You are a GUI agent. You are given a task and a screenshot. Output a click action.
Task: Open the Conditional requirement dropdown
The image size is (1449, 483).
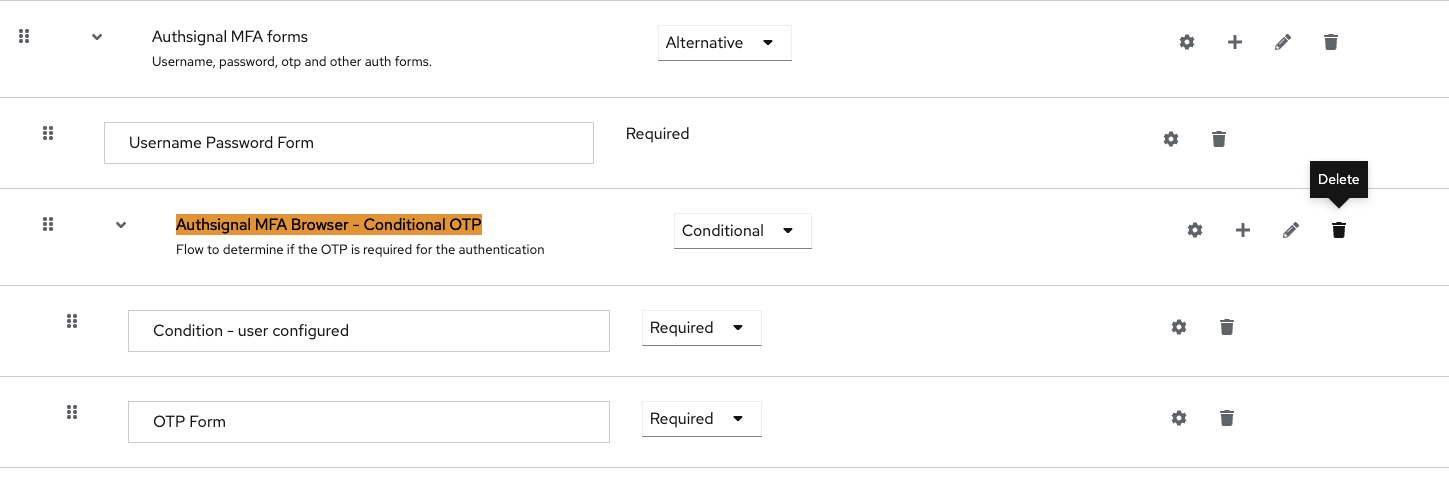point(743,231)
